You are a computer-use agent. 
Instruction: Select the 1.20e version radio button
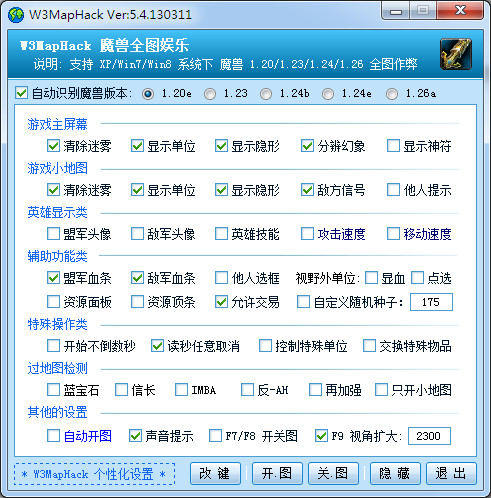[148, 94]
